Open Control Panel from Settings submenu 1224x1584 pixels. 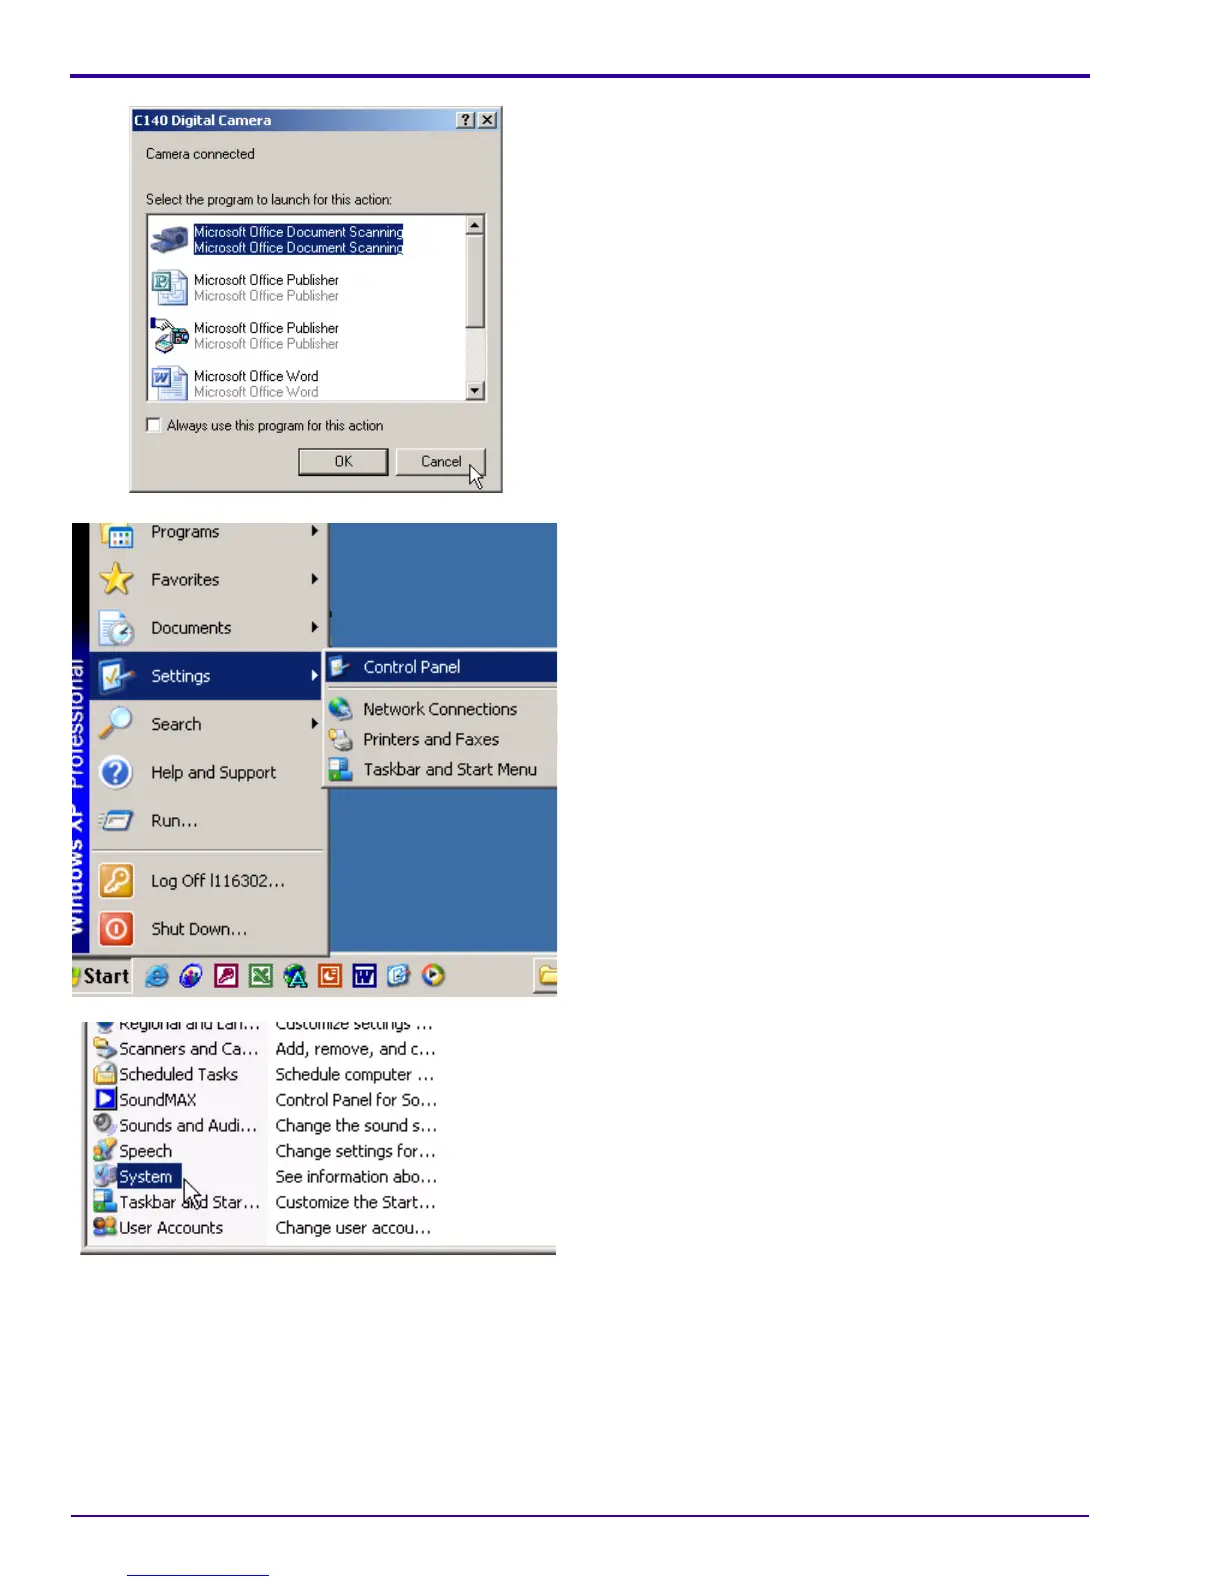(x=442, y=667)
